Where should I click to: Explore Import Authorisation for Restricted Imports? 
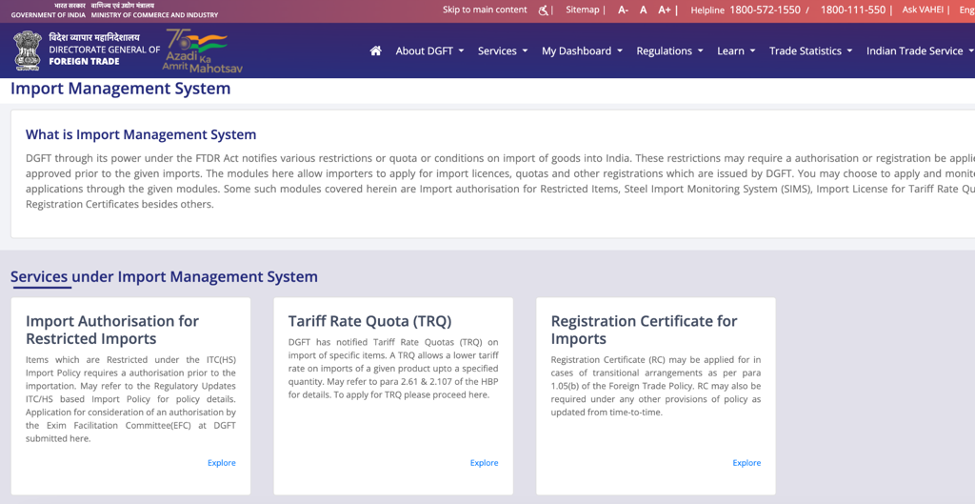coord(222,463)
